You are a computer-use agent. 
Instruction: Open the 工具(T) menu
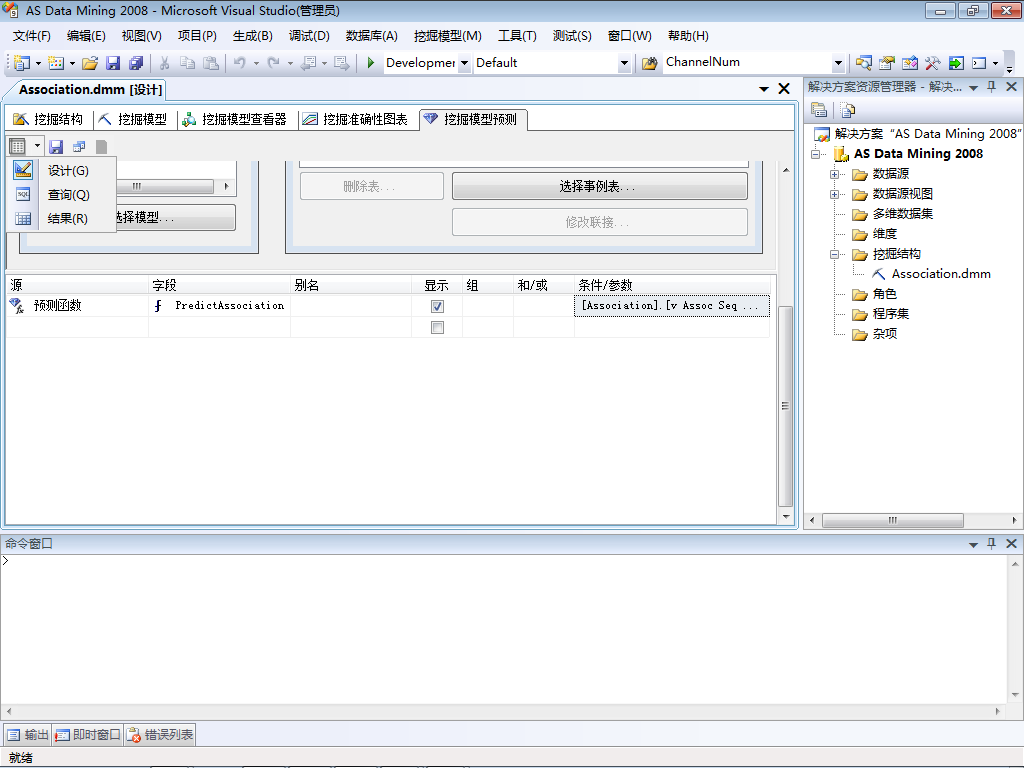[517, 35]
